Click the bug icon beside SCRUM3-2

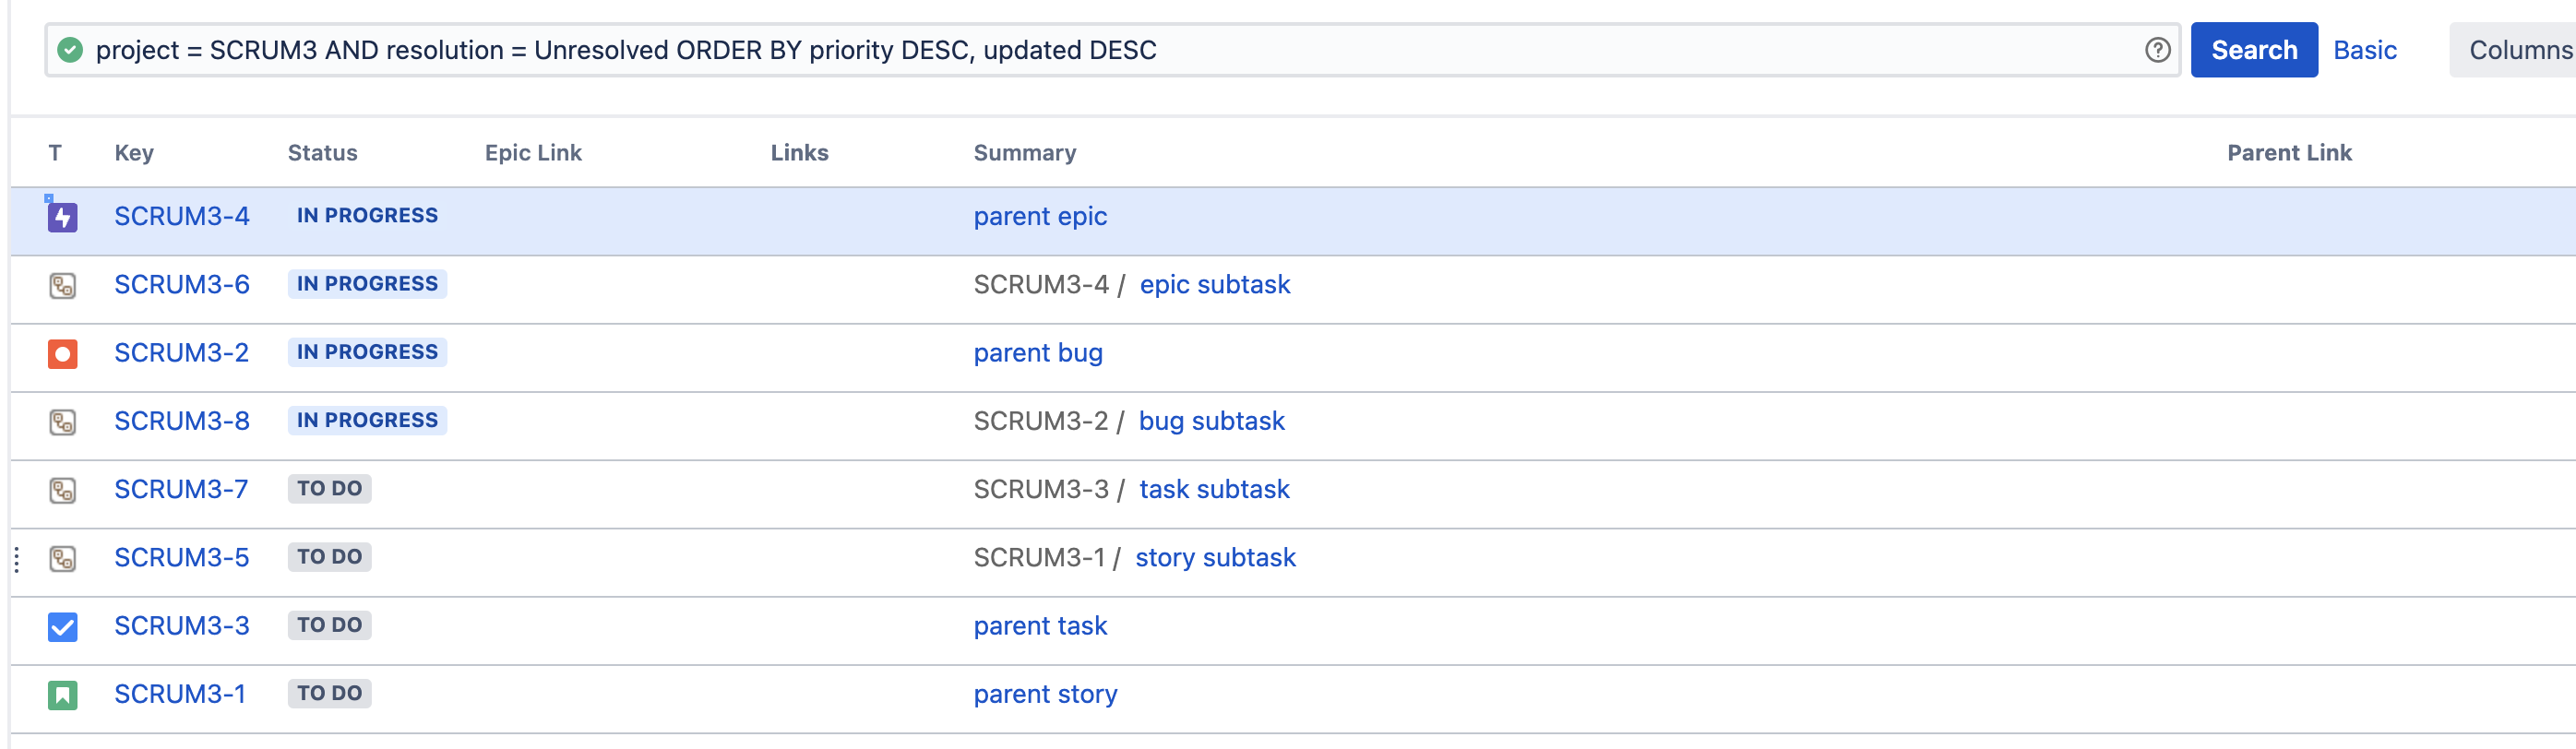[x=62, y=354]
